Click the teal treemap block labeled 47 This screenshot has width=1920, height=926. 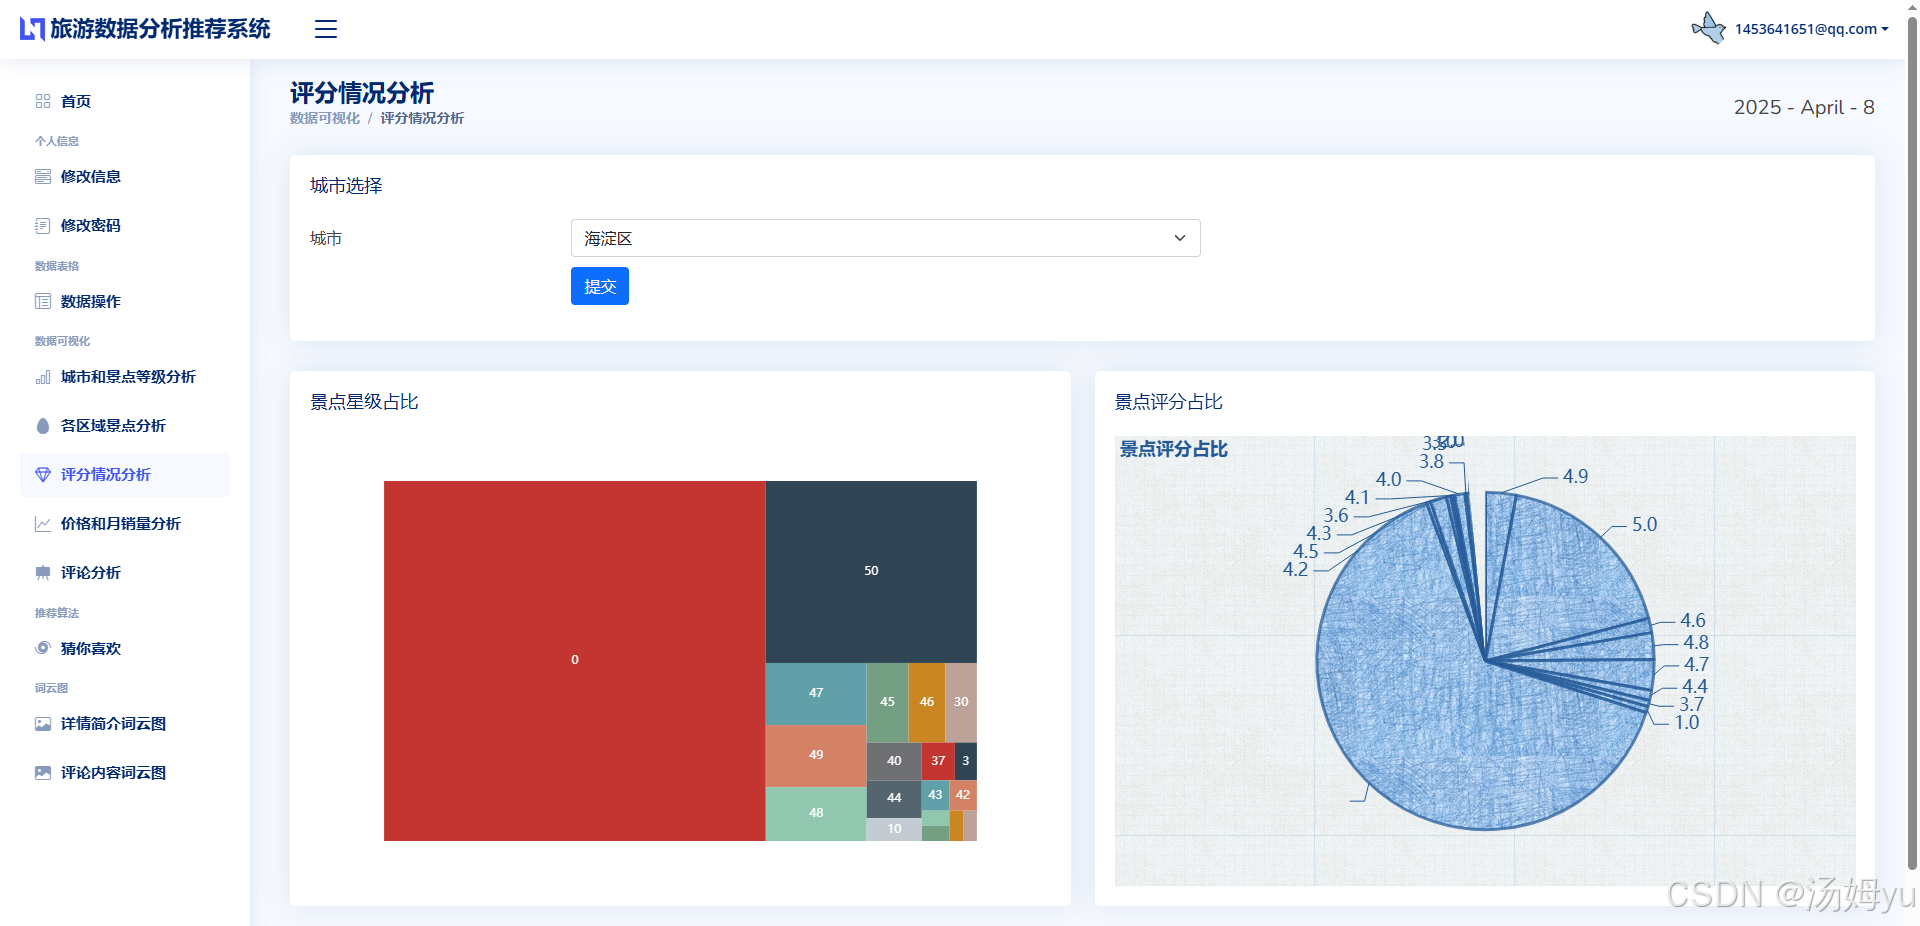pyautogui.click(x=816, y=693)
